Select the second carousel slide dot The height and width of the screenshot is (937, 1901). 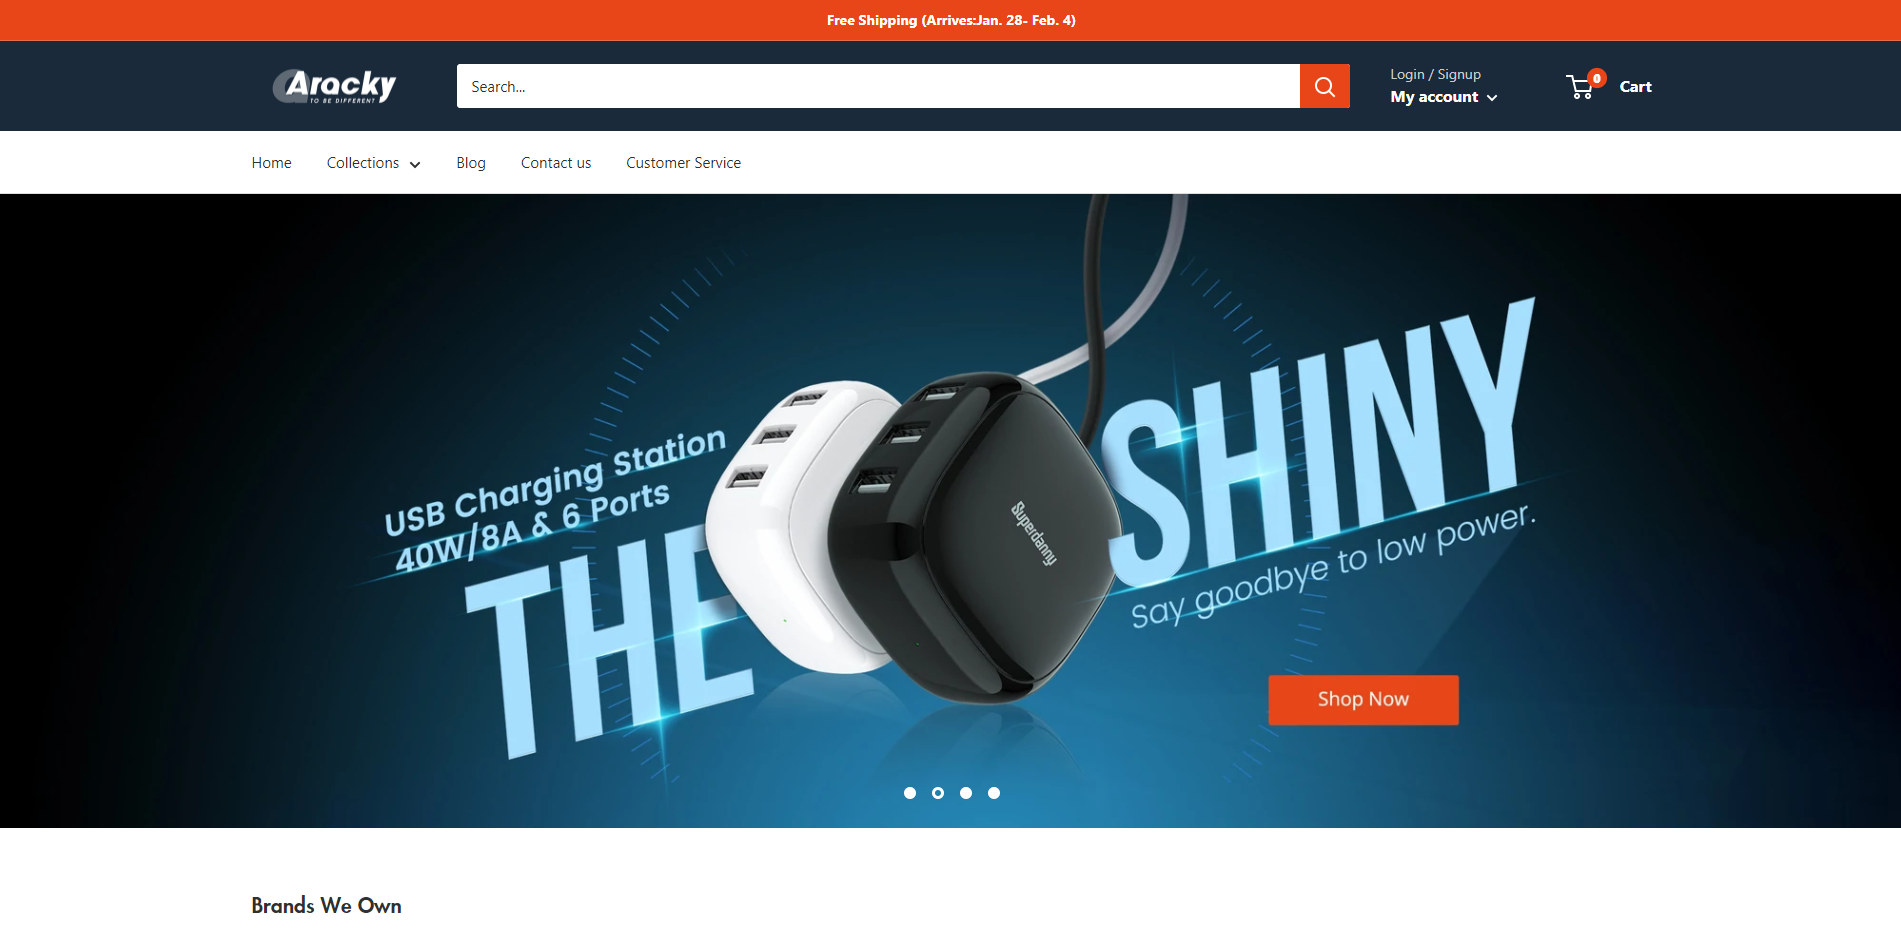[938, 793]
